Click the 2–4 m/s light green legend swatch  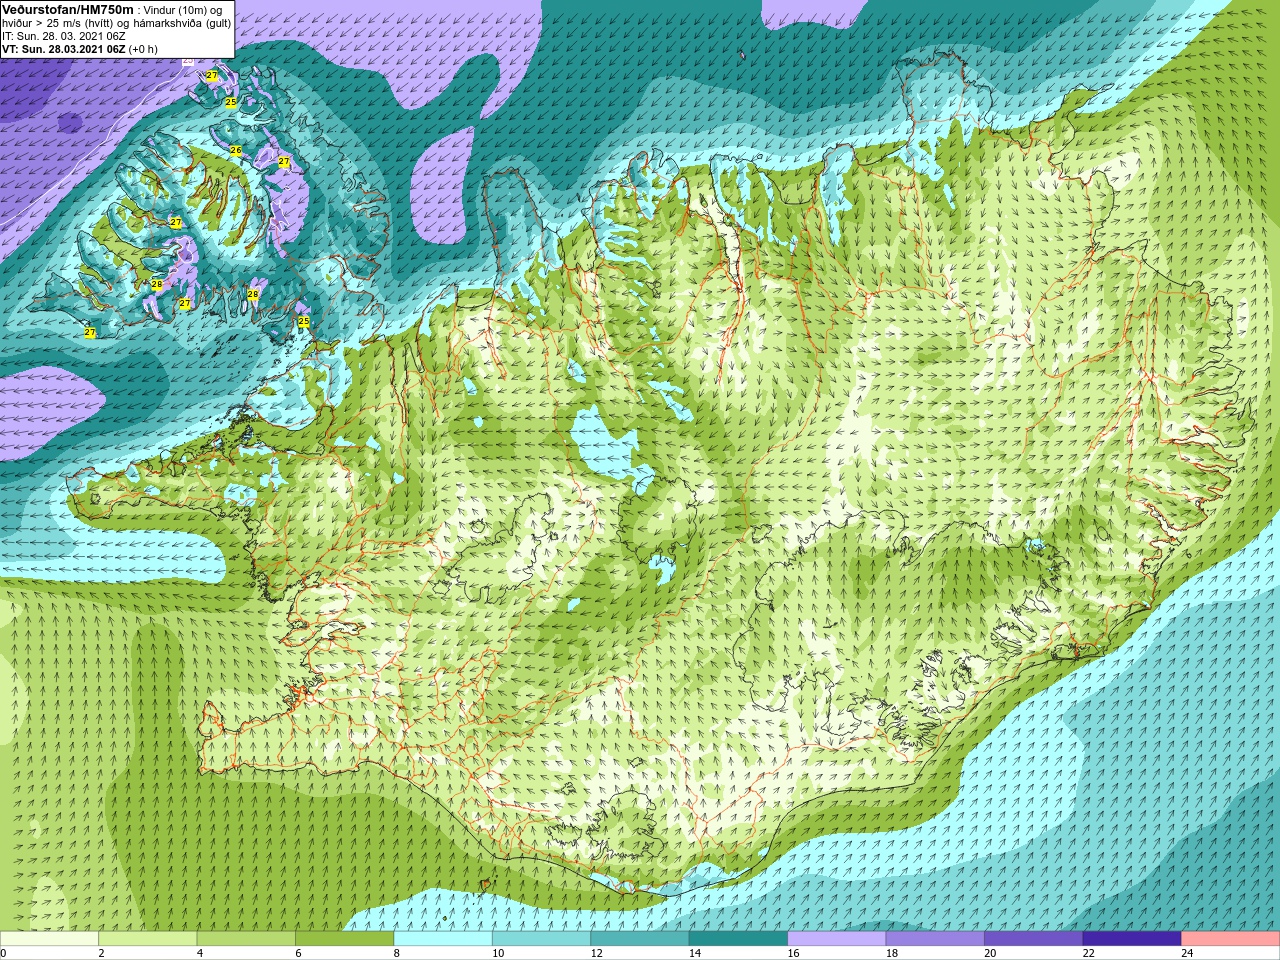click(148, 939)
